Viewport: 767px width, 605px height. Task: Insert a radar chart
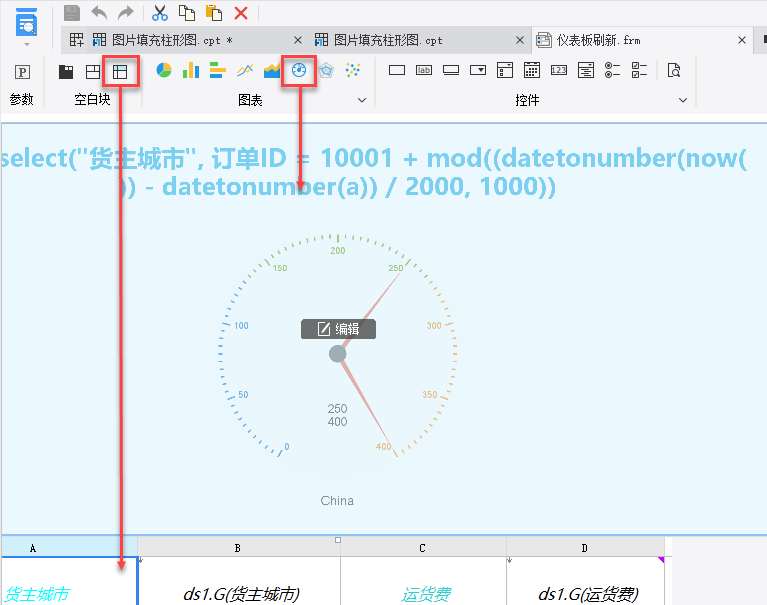[326, 70]
